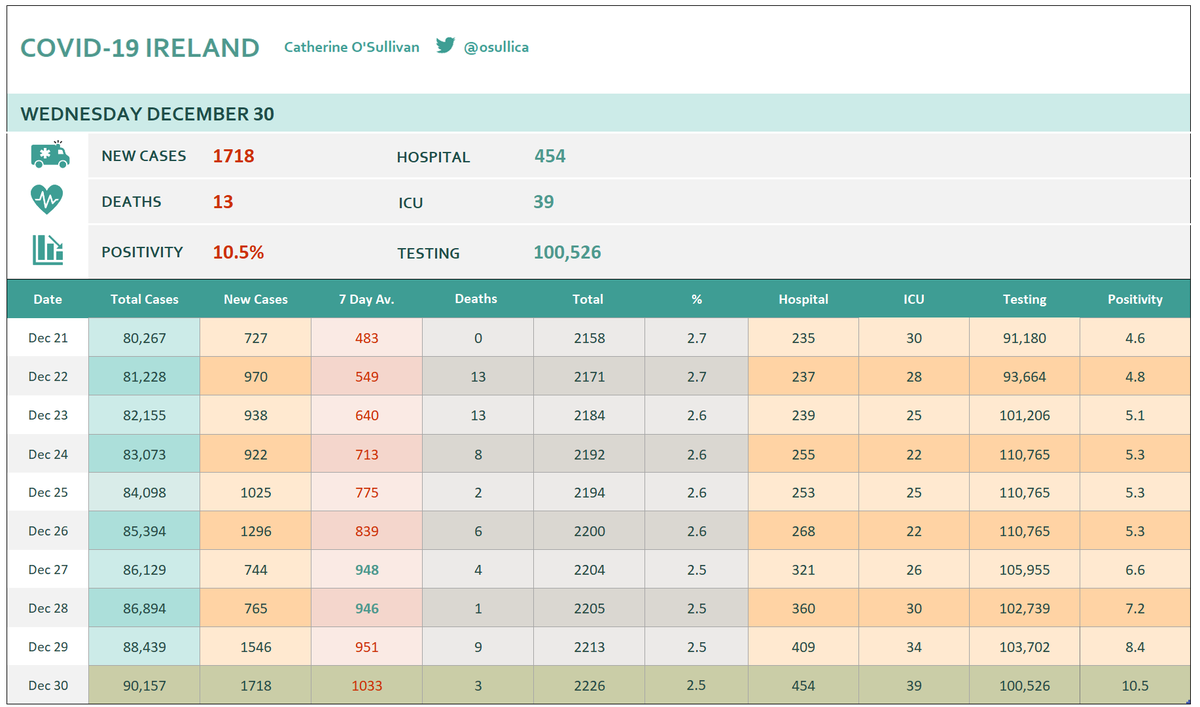
Task: Click the ICU summary value 39
Action: pos(543,202)
